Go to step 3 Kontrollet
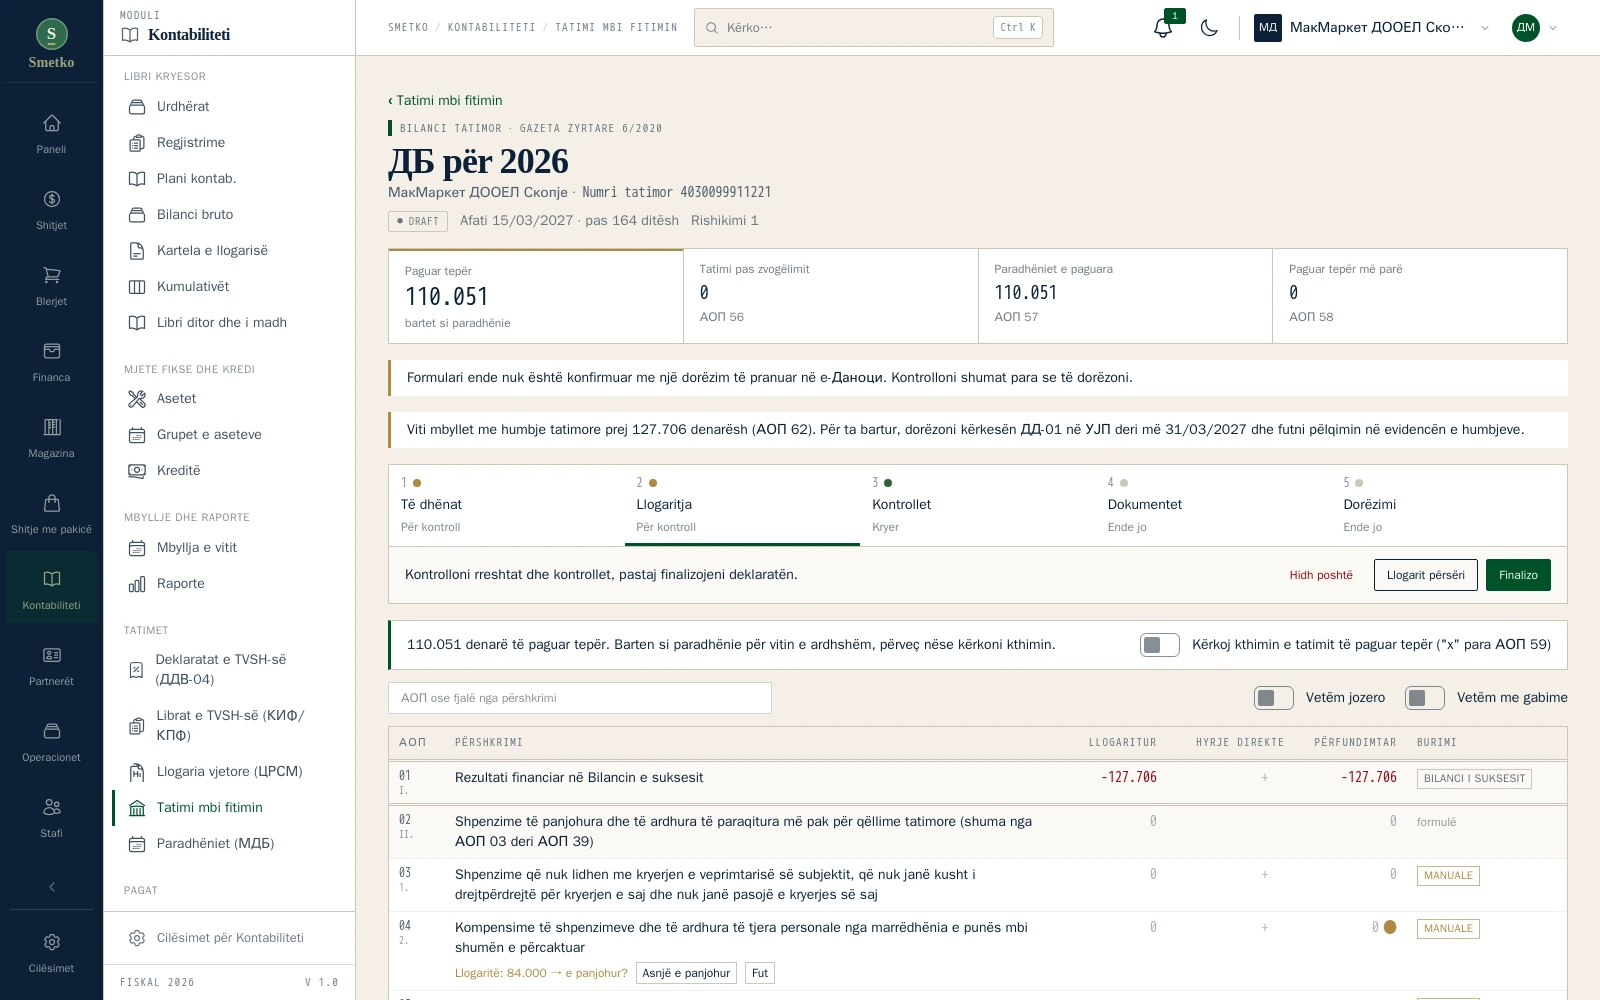This screenshot has width=1600, height=1000. pos(977,505)
